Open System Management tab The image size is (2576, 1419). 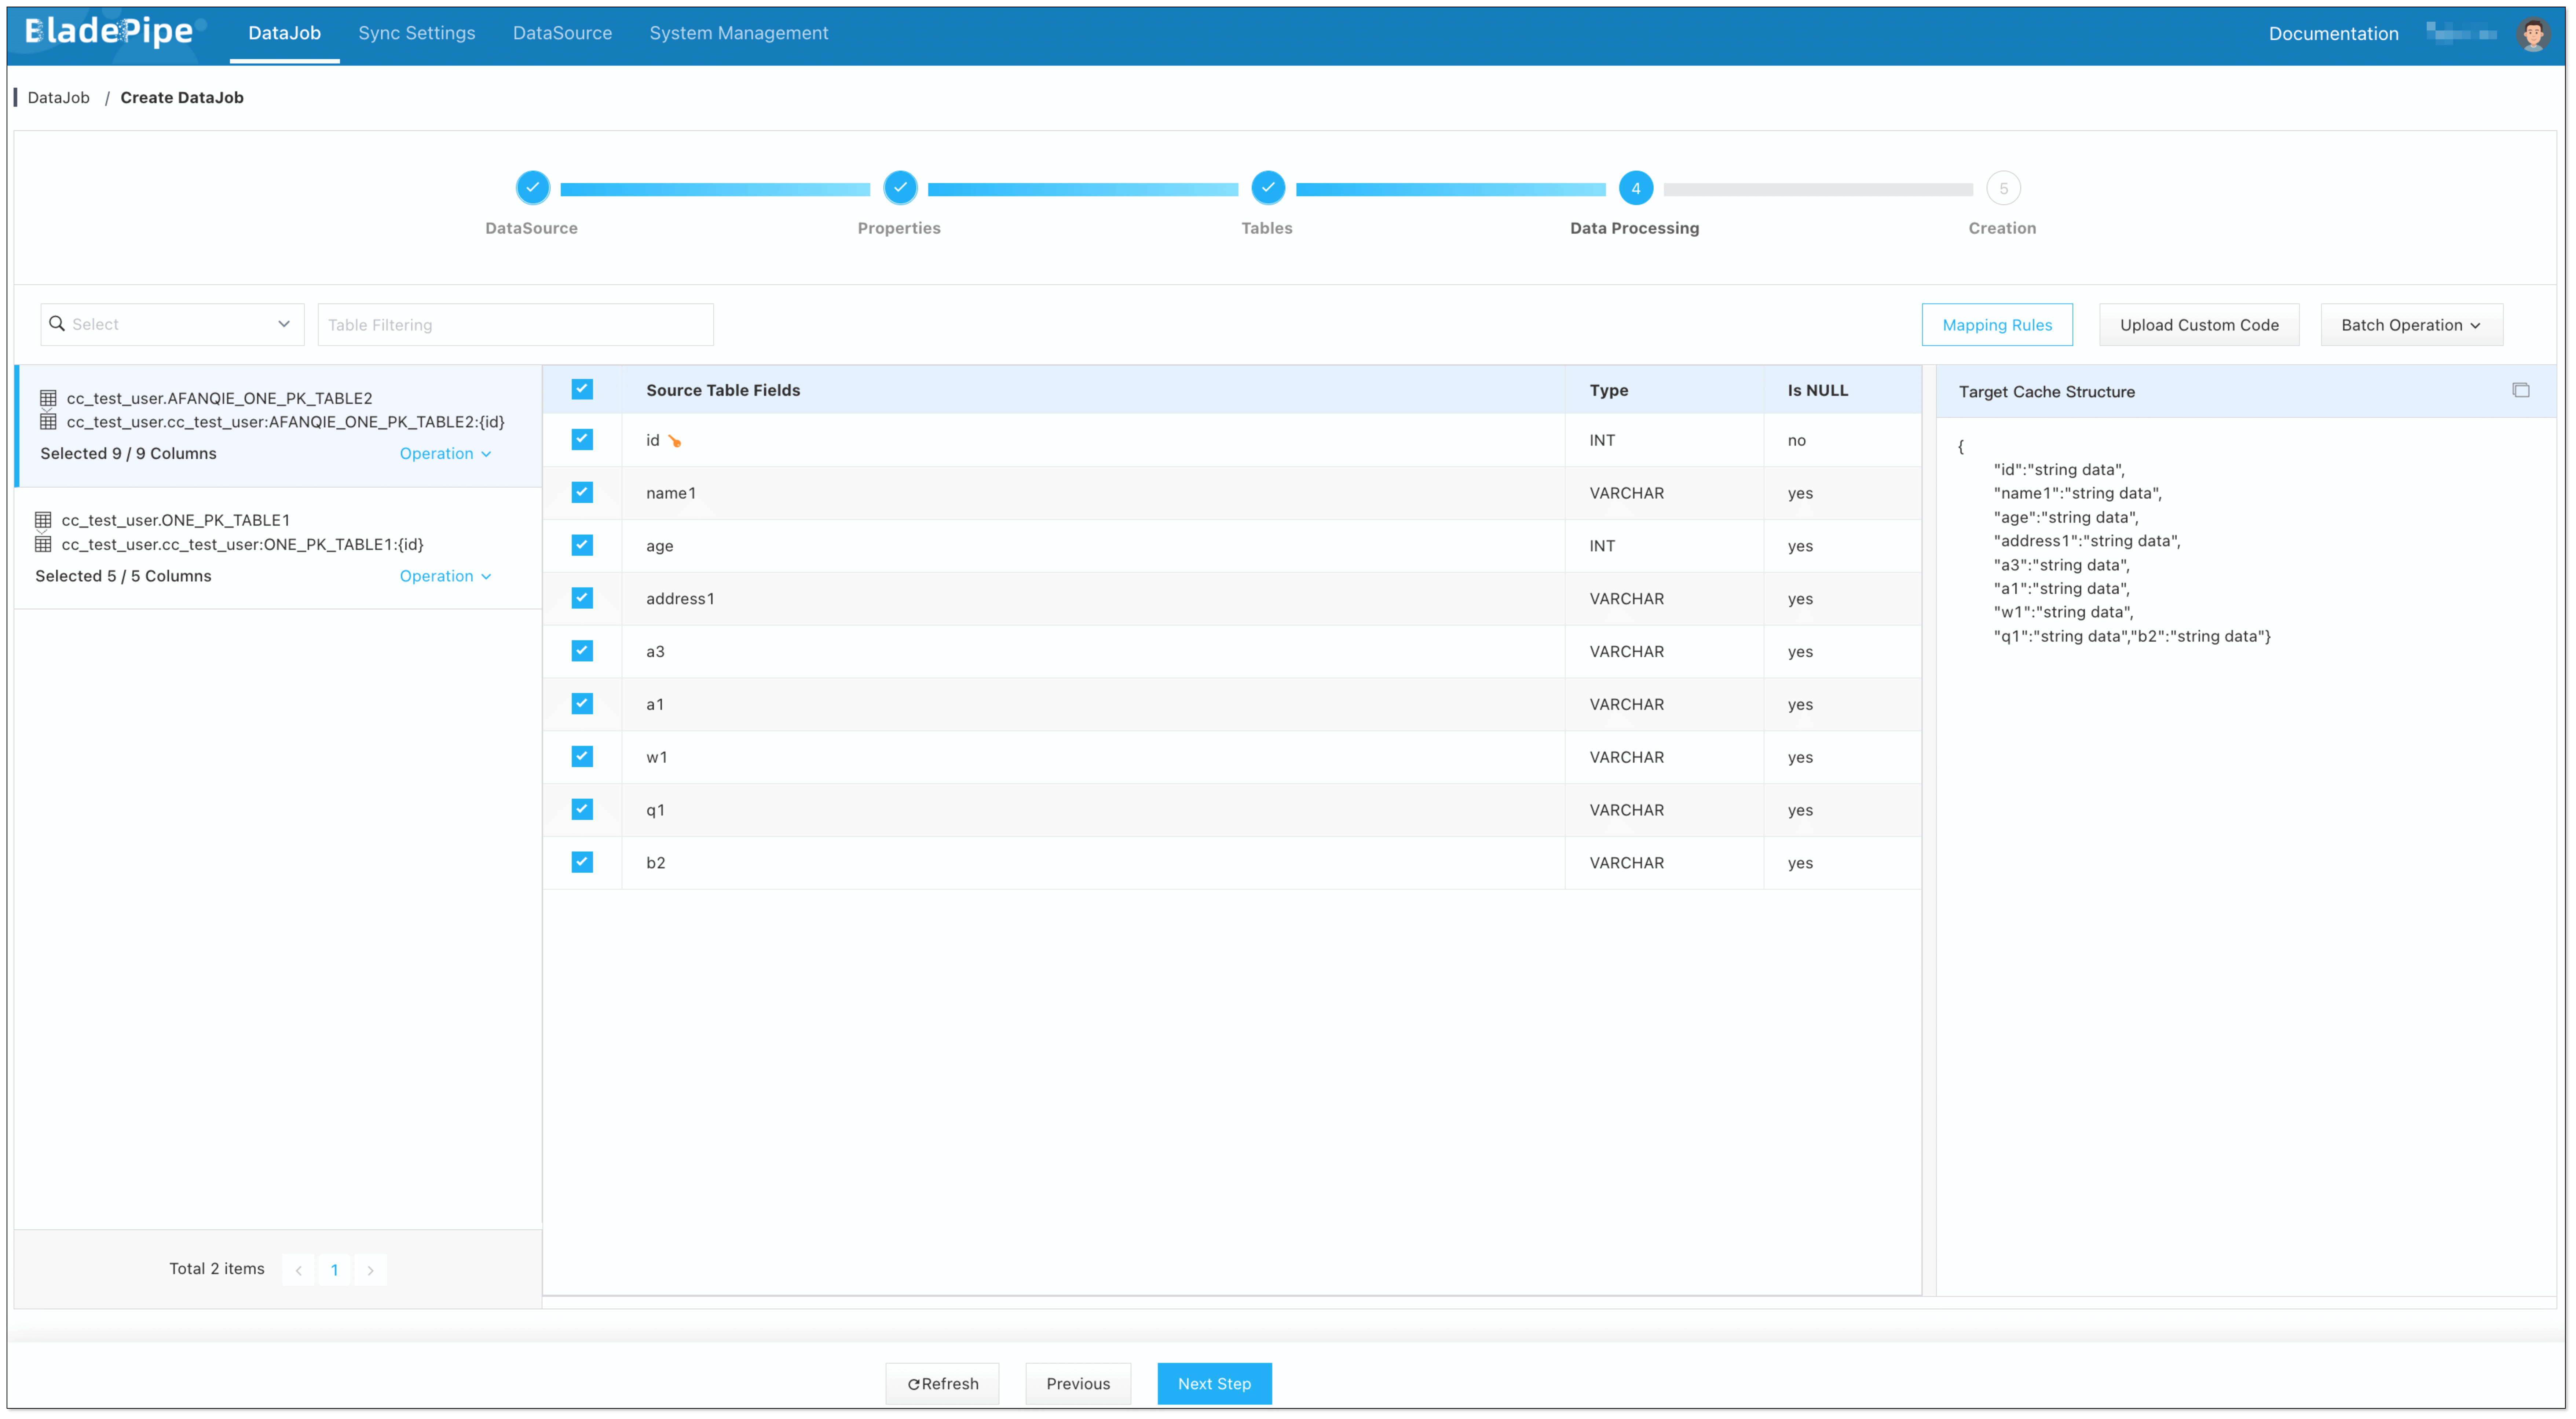coord(739,33)
